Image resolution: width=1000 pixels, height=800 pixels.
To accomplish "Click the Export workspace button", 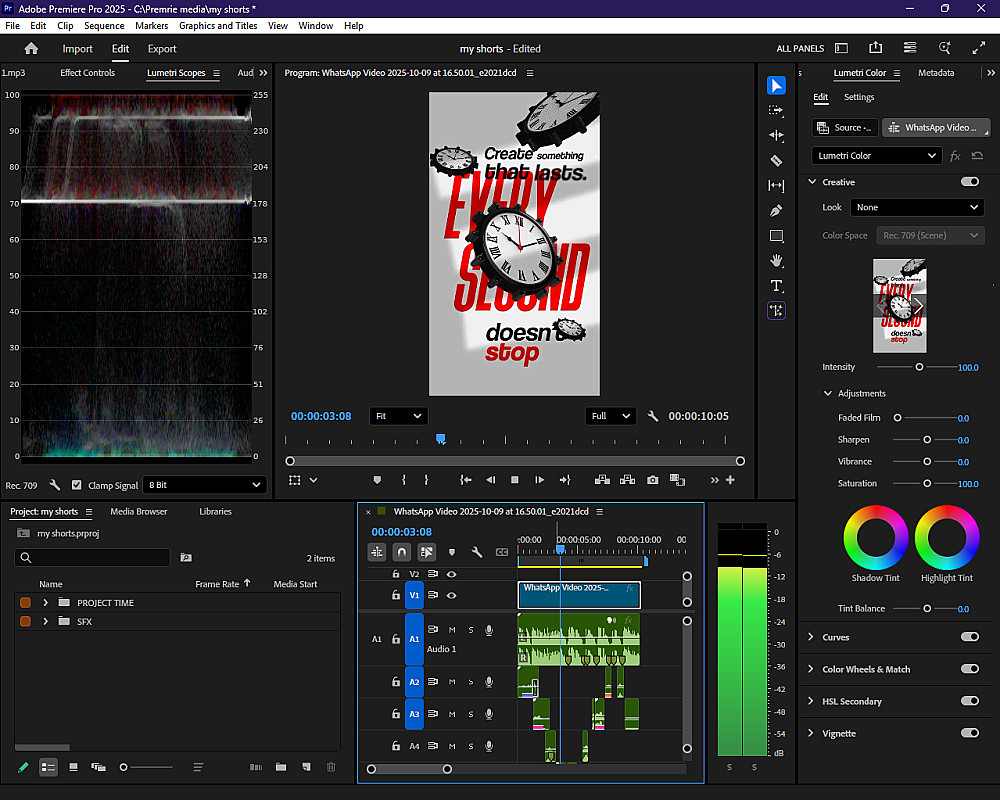I will tap(162, 49).
